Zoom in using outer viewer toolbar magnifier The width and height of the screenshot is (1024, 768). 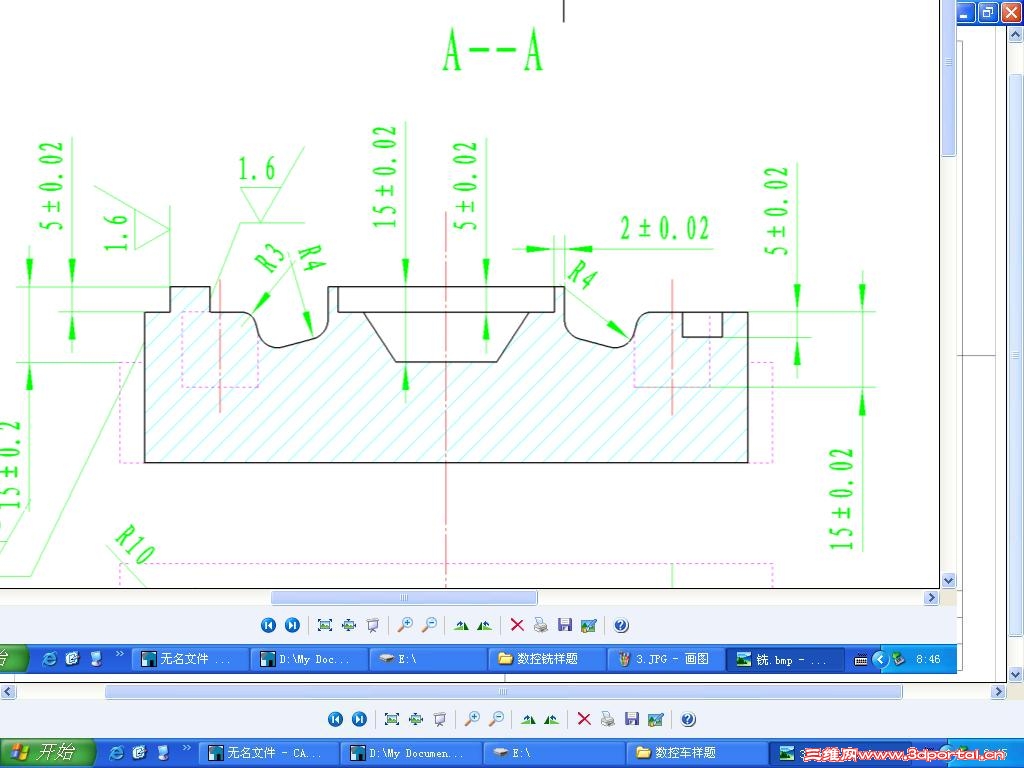point(472,719)
